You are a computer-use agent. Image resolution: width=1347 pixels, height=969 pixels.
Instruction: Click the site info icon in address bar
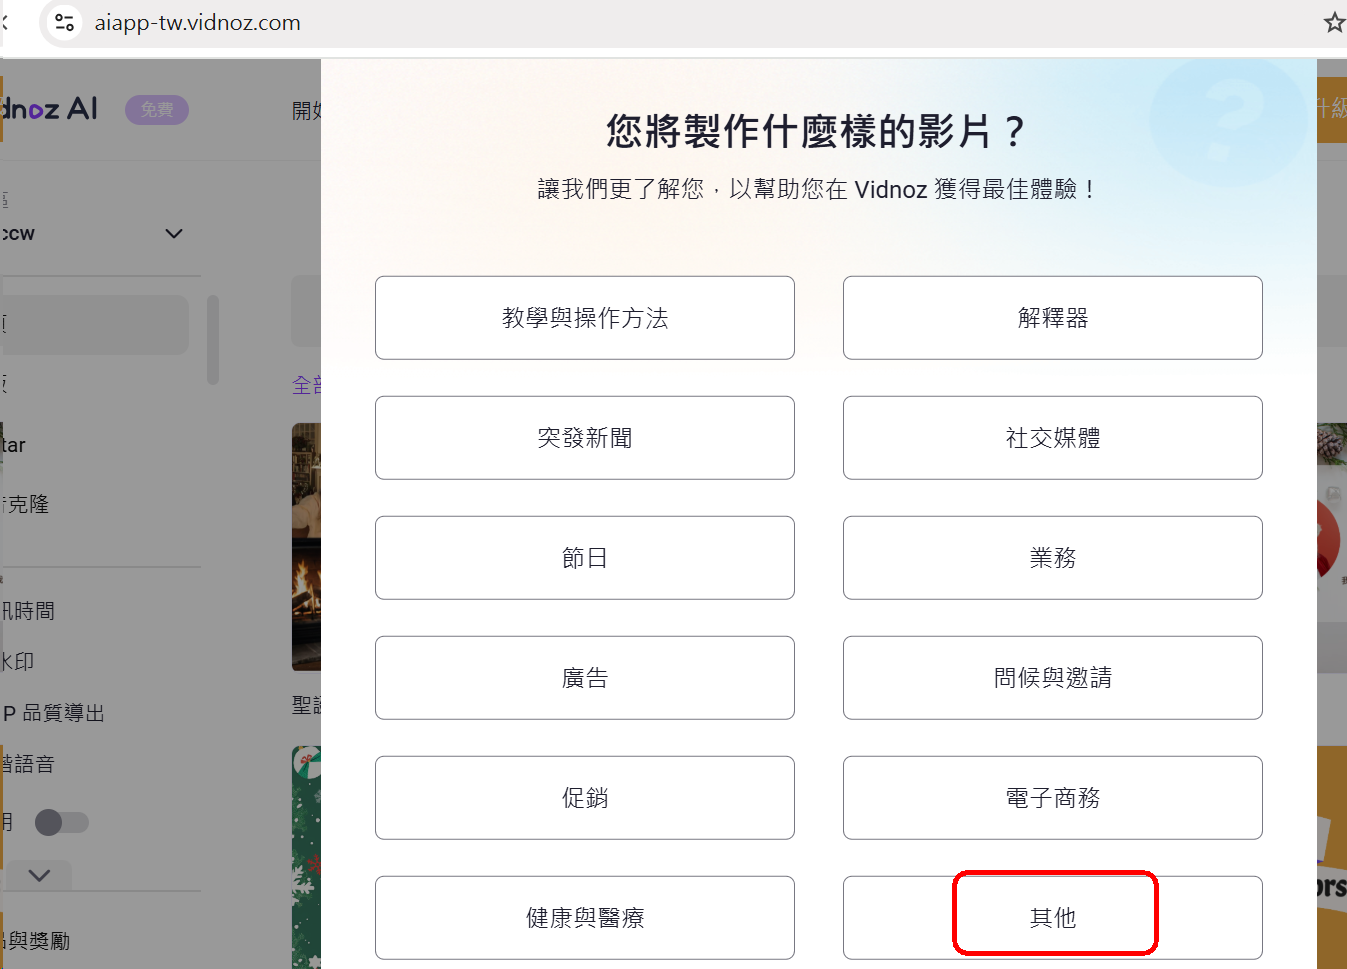click(65, 22)
